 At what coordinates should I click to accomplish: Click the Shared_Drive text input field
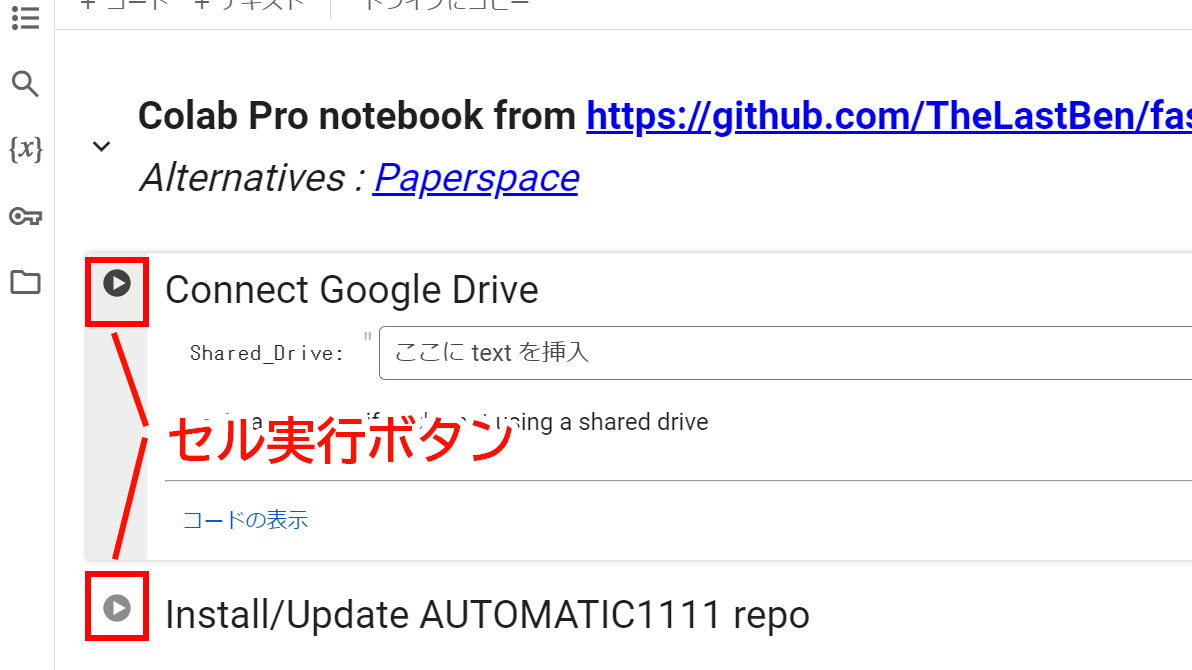pos(780,352)
